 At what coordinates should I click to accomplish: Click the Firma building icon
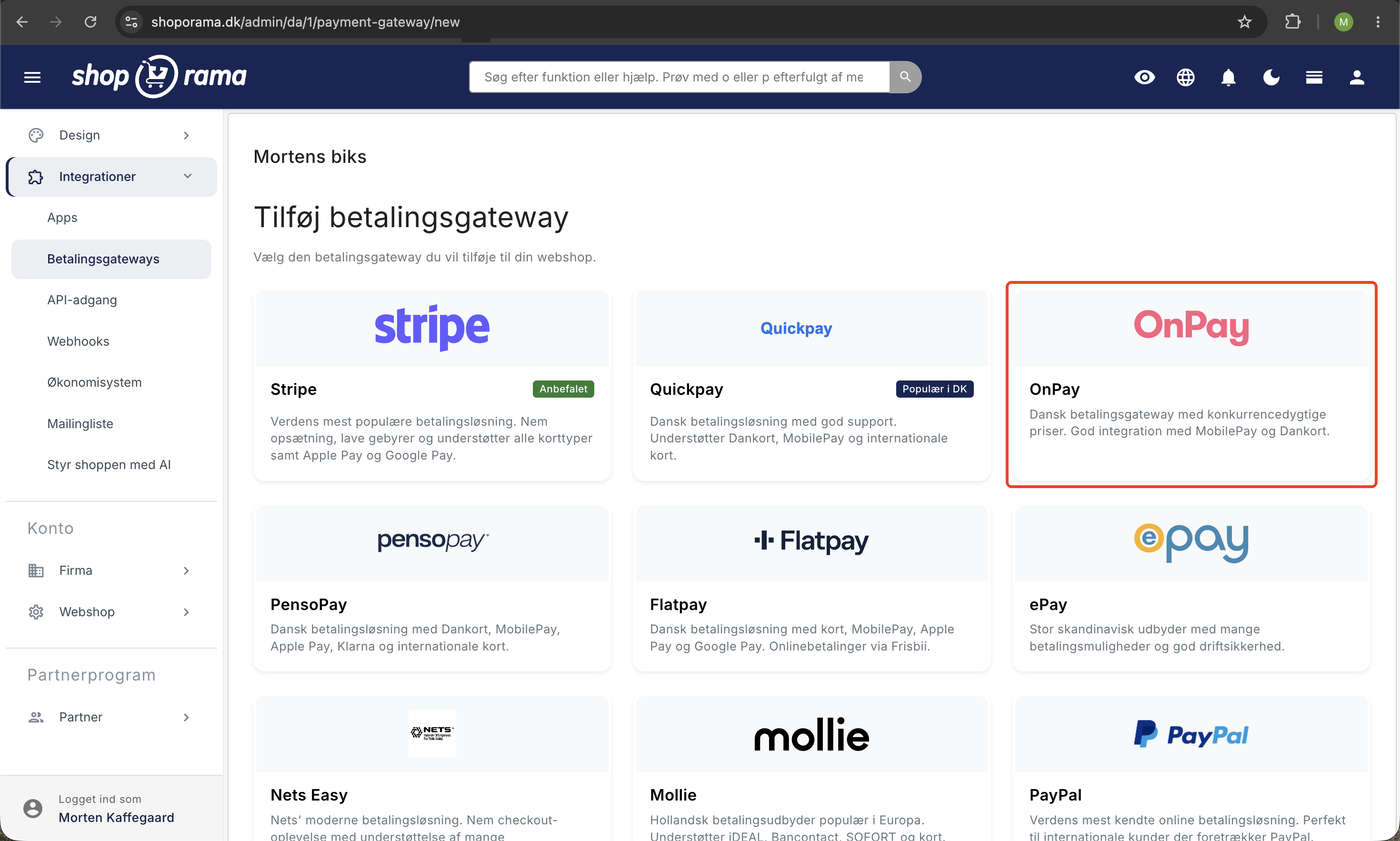pyautogui.click(x=36, y=570)
